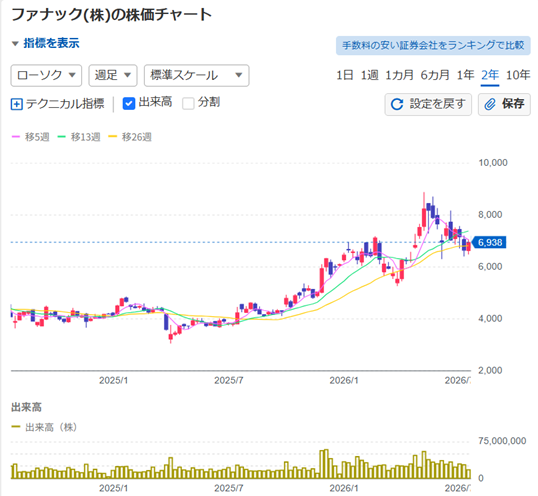Open the ローソク chart type dropdown
Viewport: 538px width, 496px height.
point(46,75)
